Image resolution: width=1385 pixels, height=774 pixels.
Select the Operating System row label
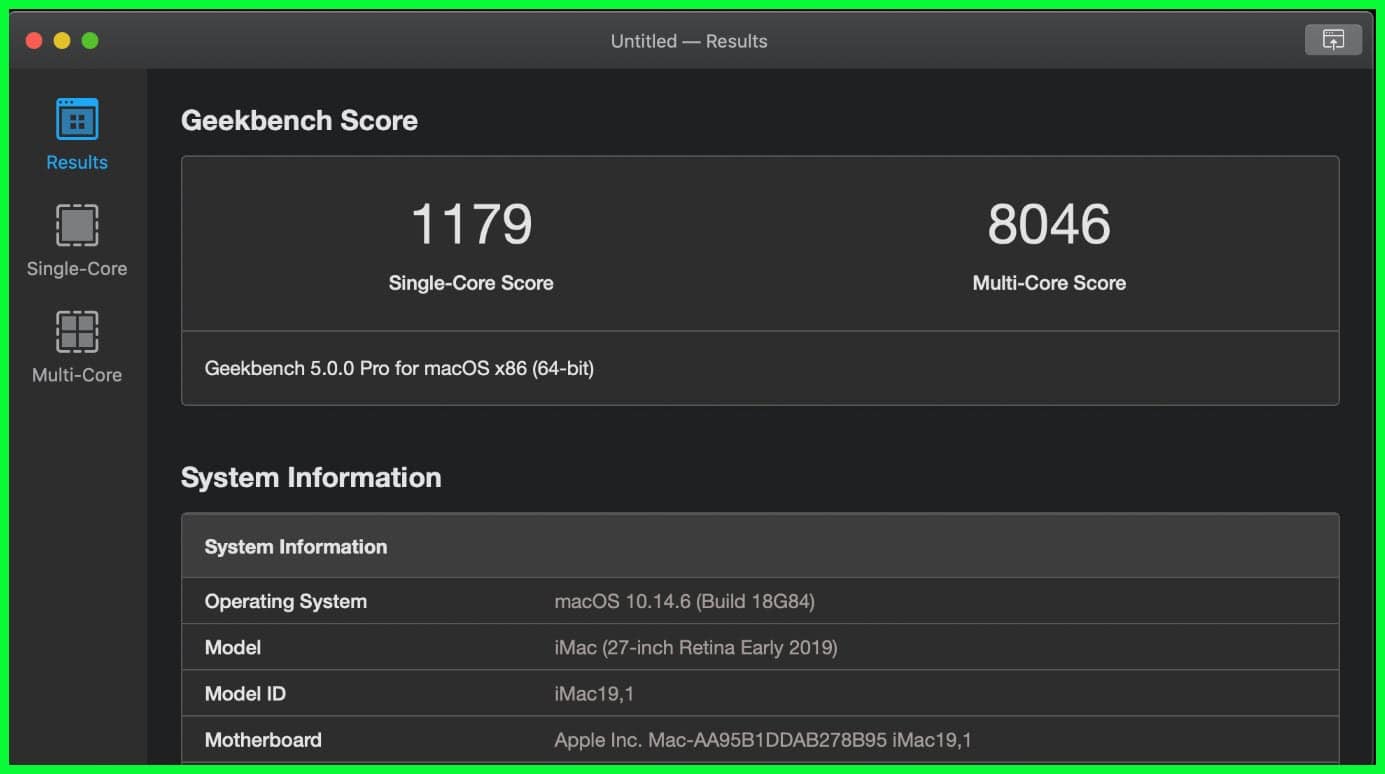point(285,602)
